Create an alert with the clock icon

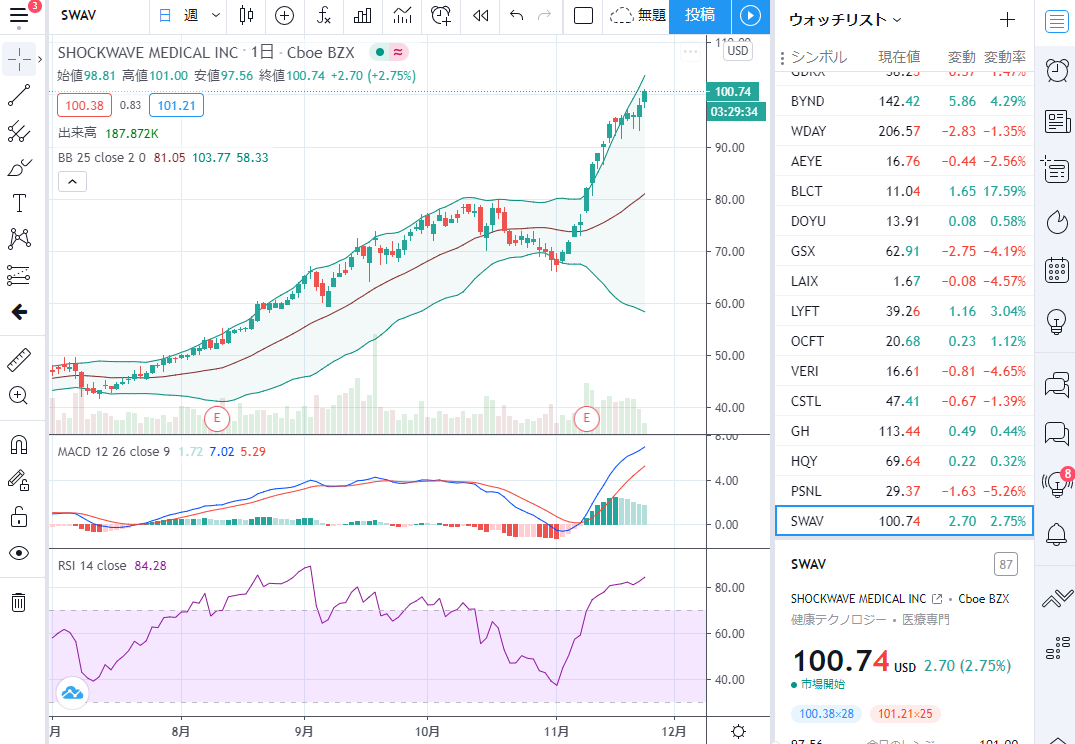pyautogui.click(x=441, y=15)
